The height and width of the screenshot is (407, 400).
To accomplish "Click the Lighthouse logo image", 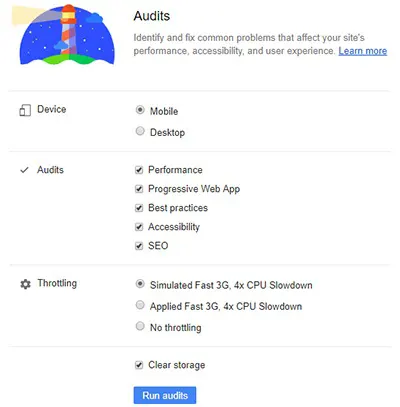I will [x=64, y=34].
